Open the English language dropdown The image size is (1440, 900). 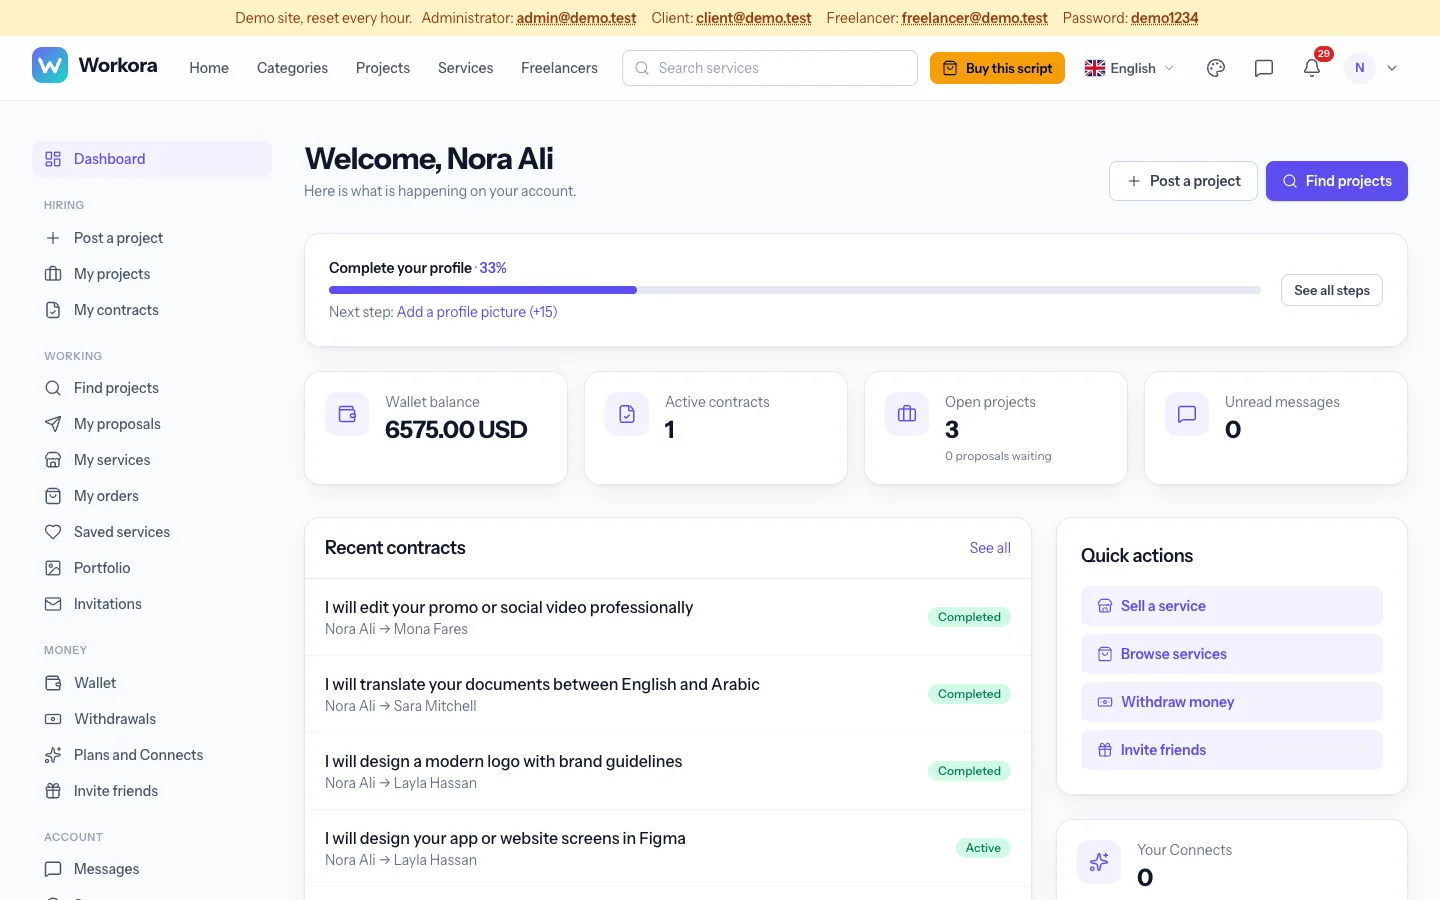(1129, 68)
